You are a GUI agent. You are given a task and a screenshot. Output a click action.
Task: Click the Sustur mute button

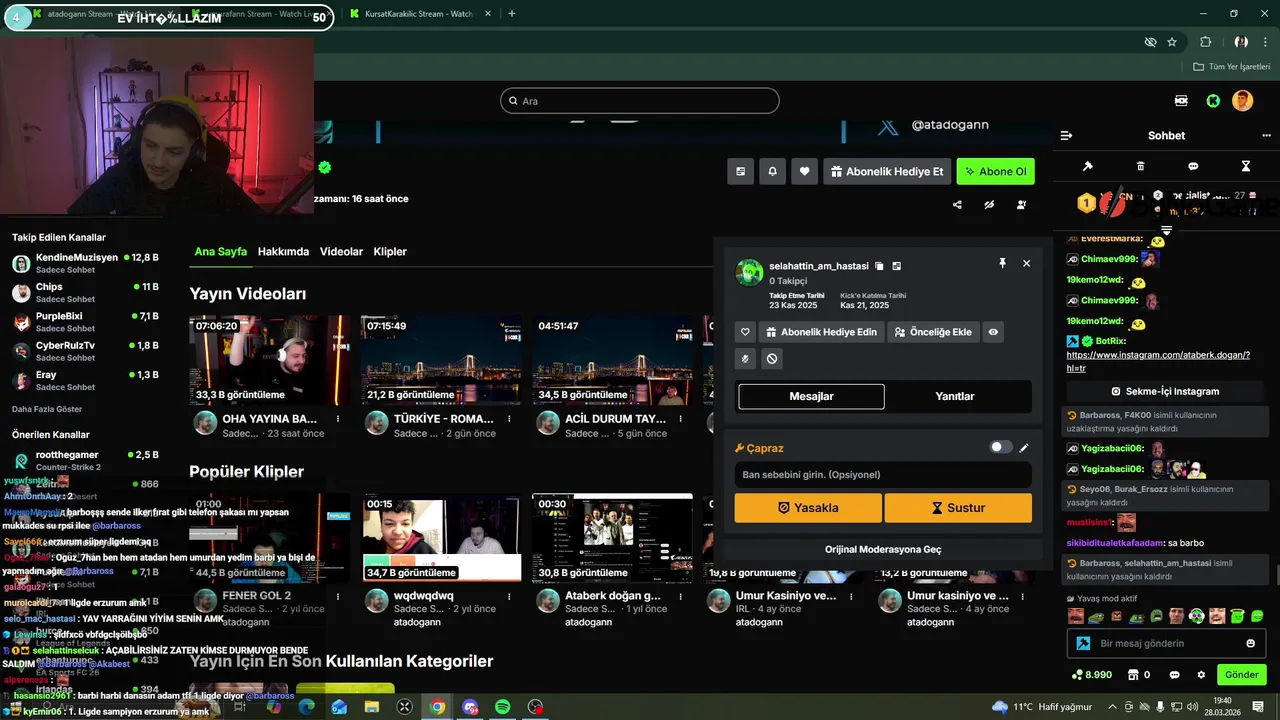click(x=958, y=508)
